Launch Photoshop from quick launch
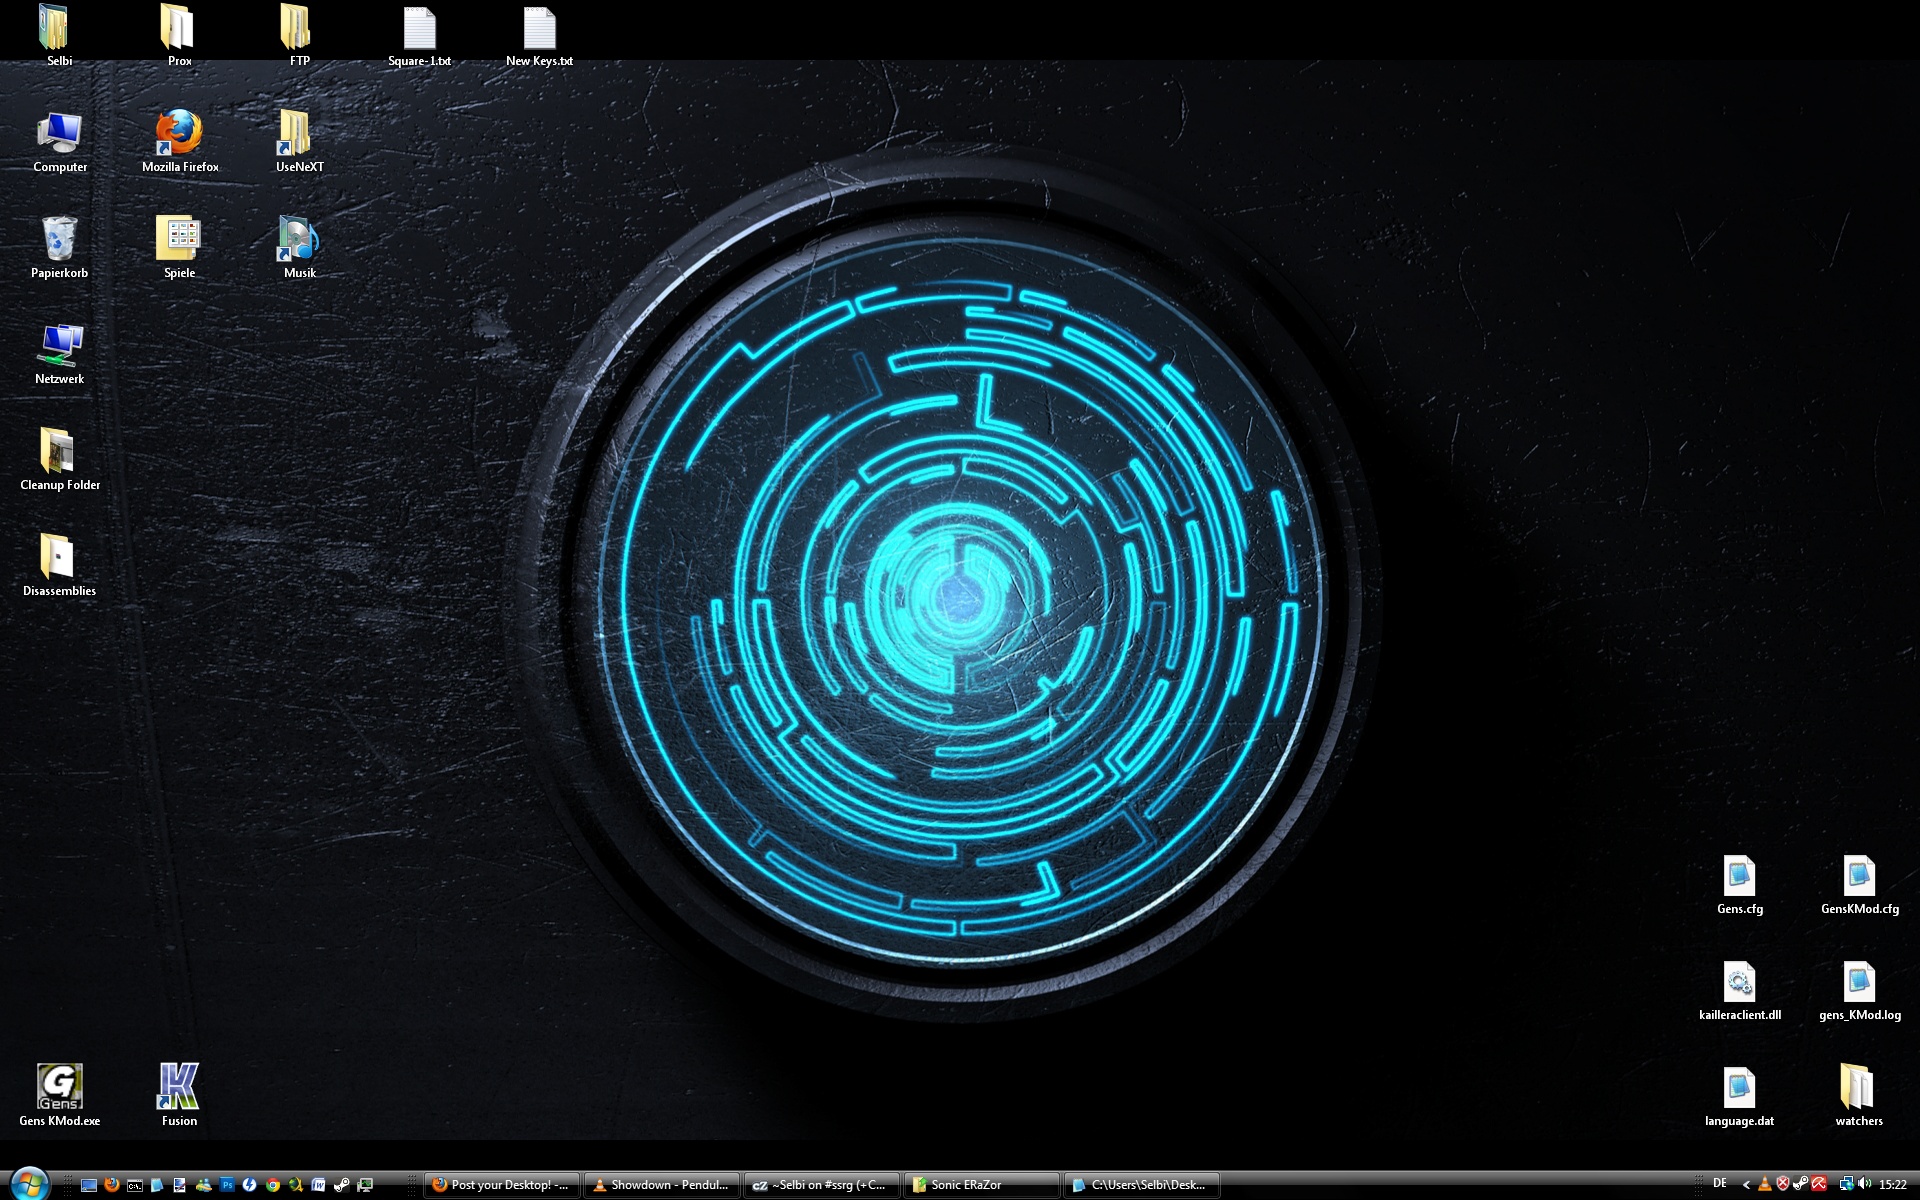Image resolution: width=1920 pixels, height=1200 pixels. tap(227, 1185)
